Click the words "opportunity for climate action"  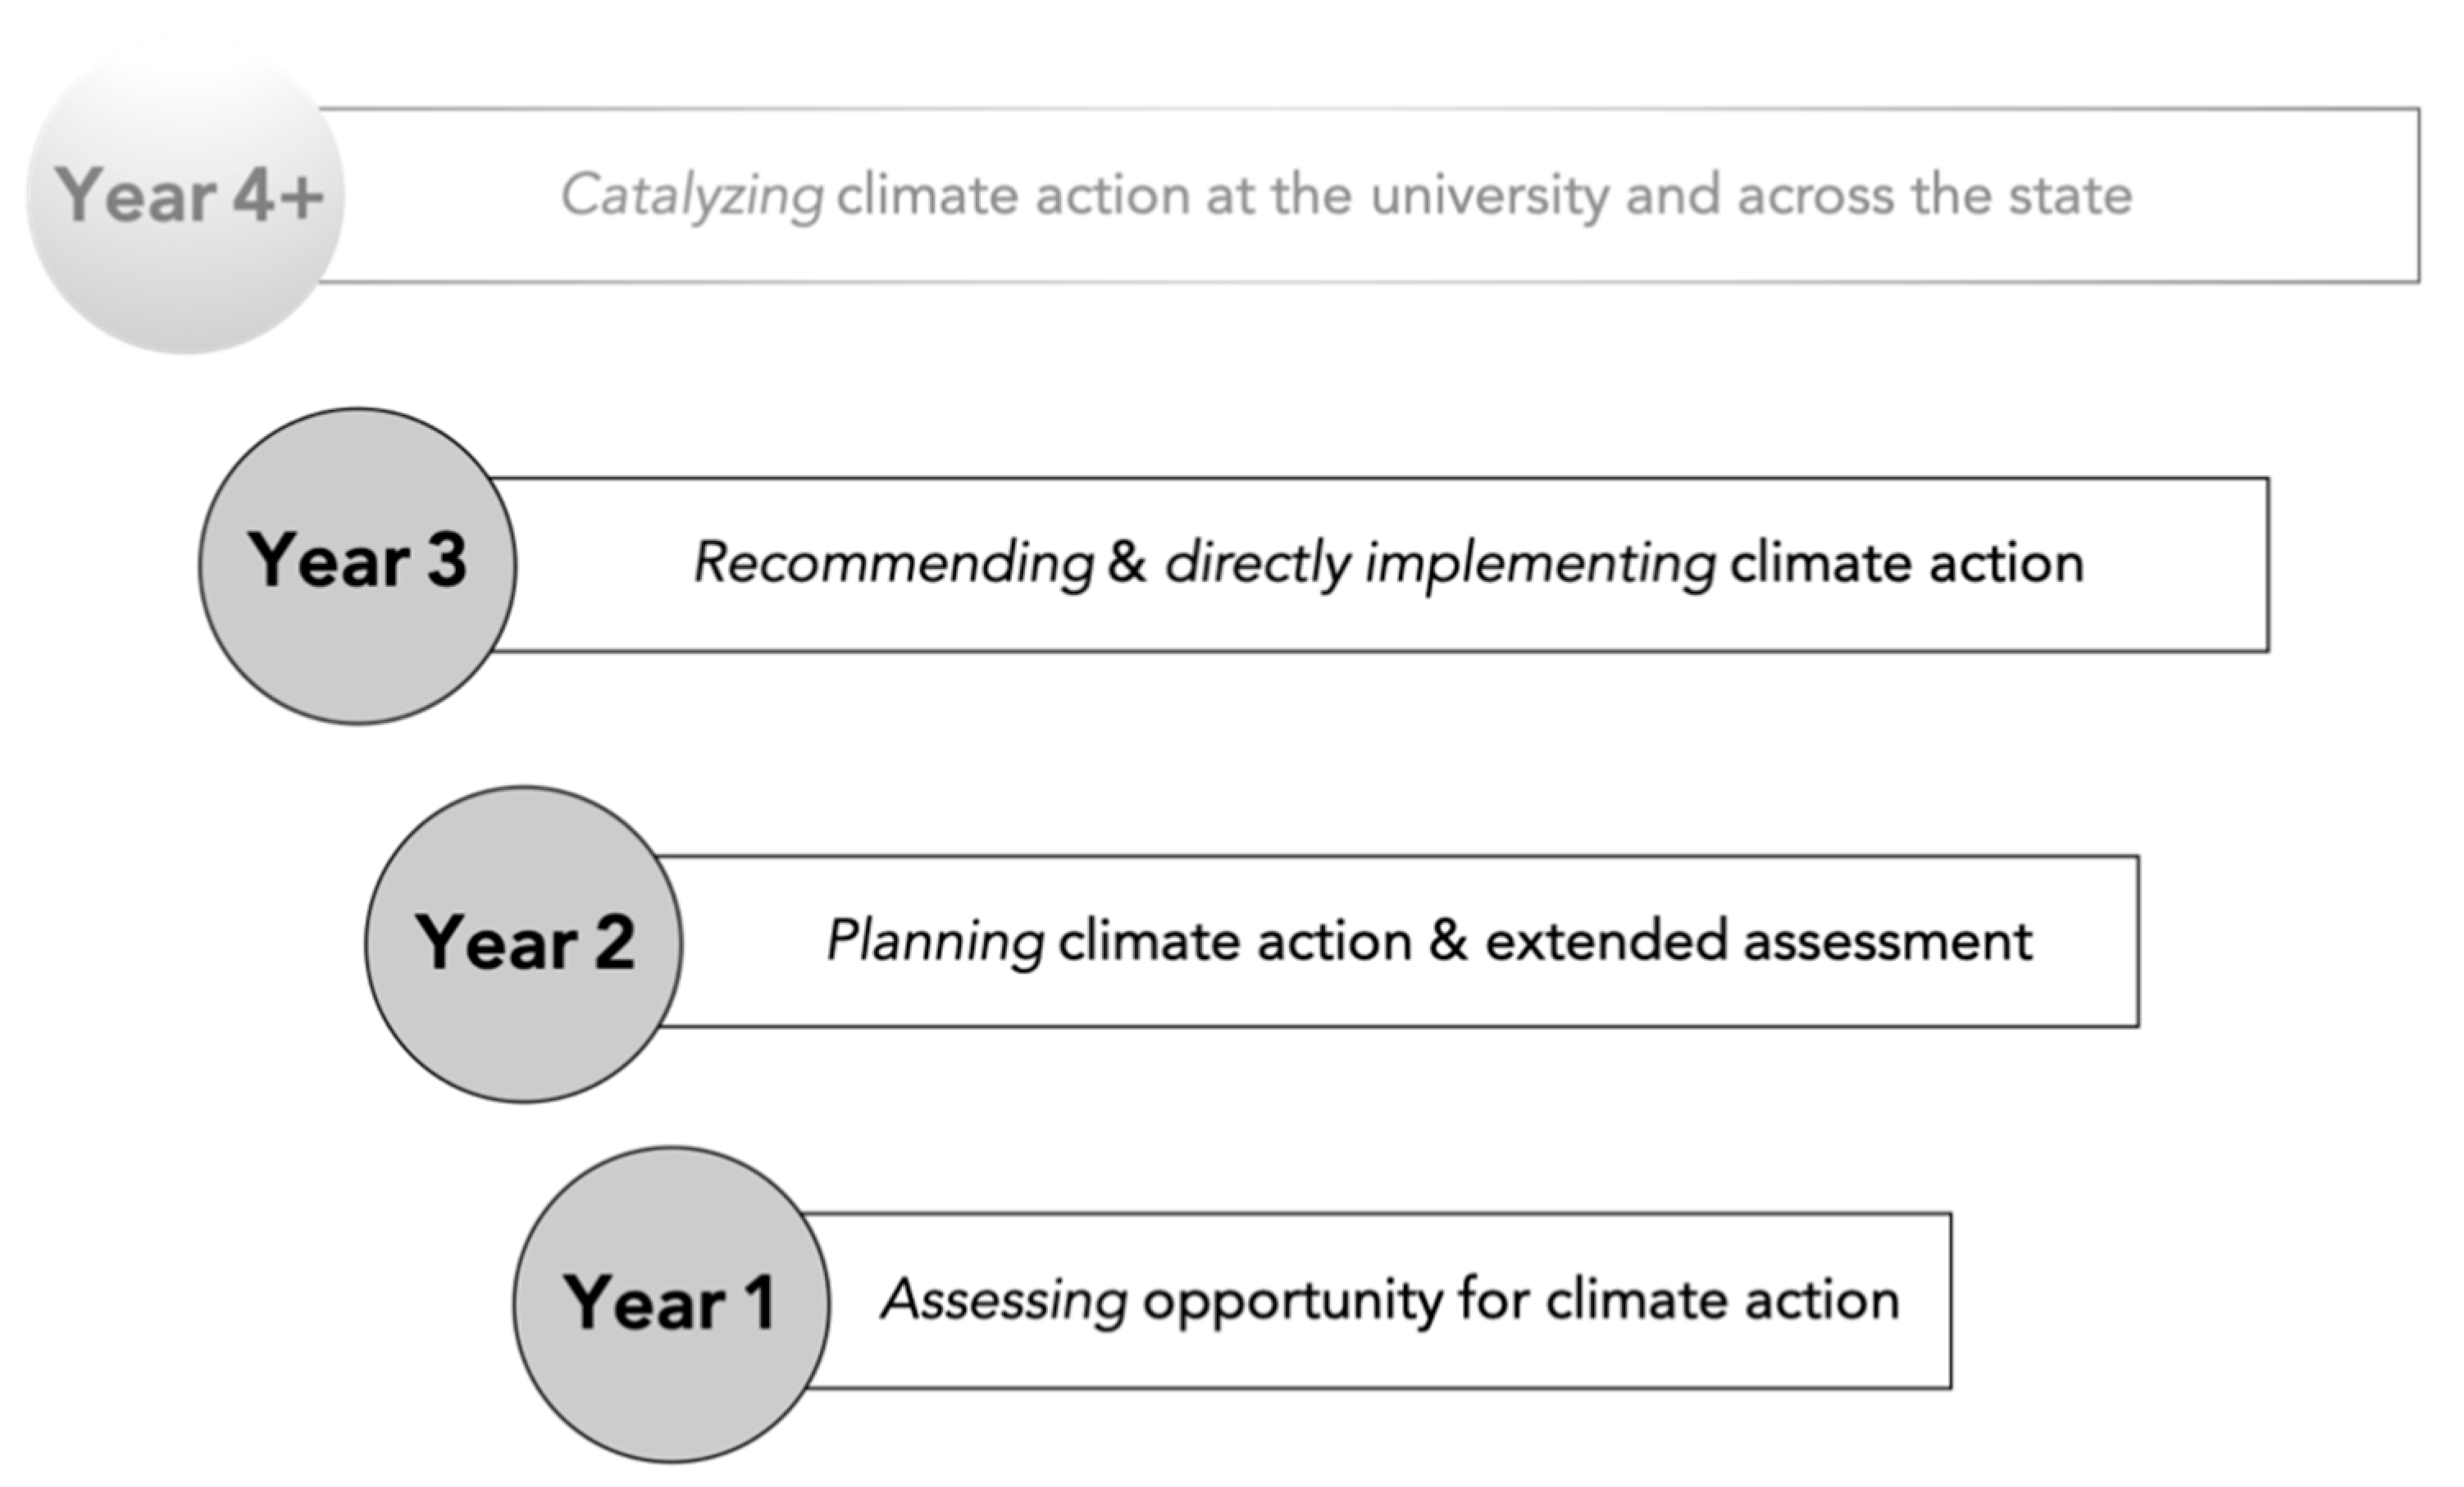[1520, 1300]
